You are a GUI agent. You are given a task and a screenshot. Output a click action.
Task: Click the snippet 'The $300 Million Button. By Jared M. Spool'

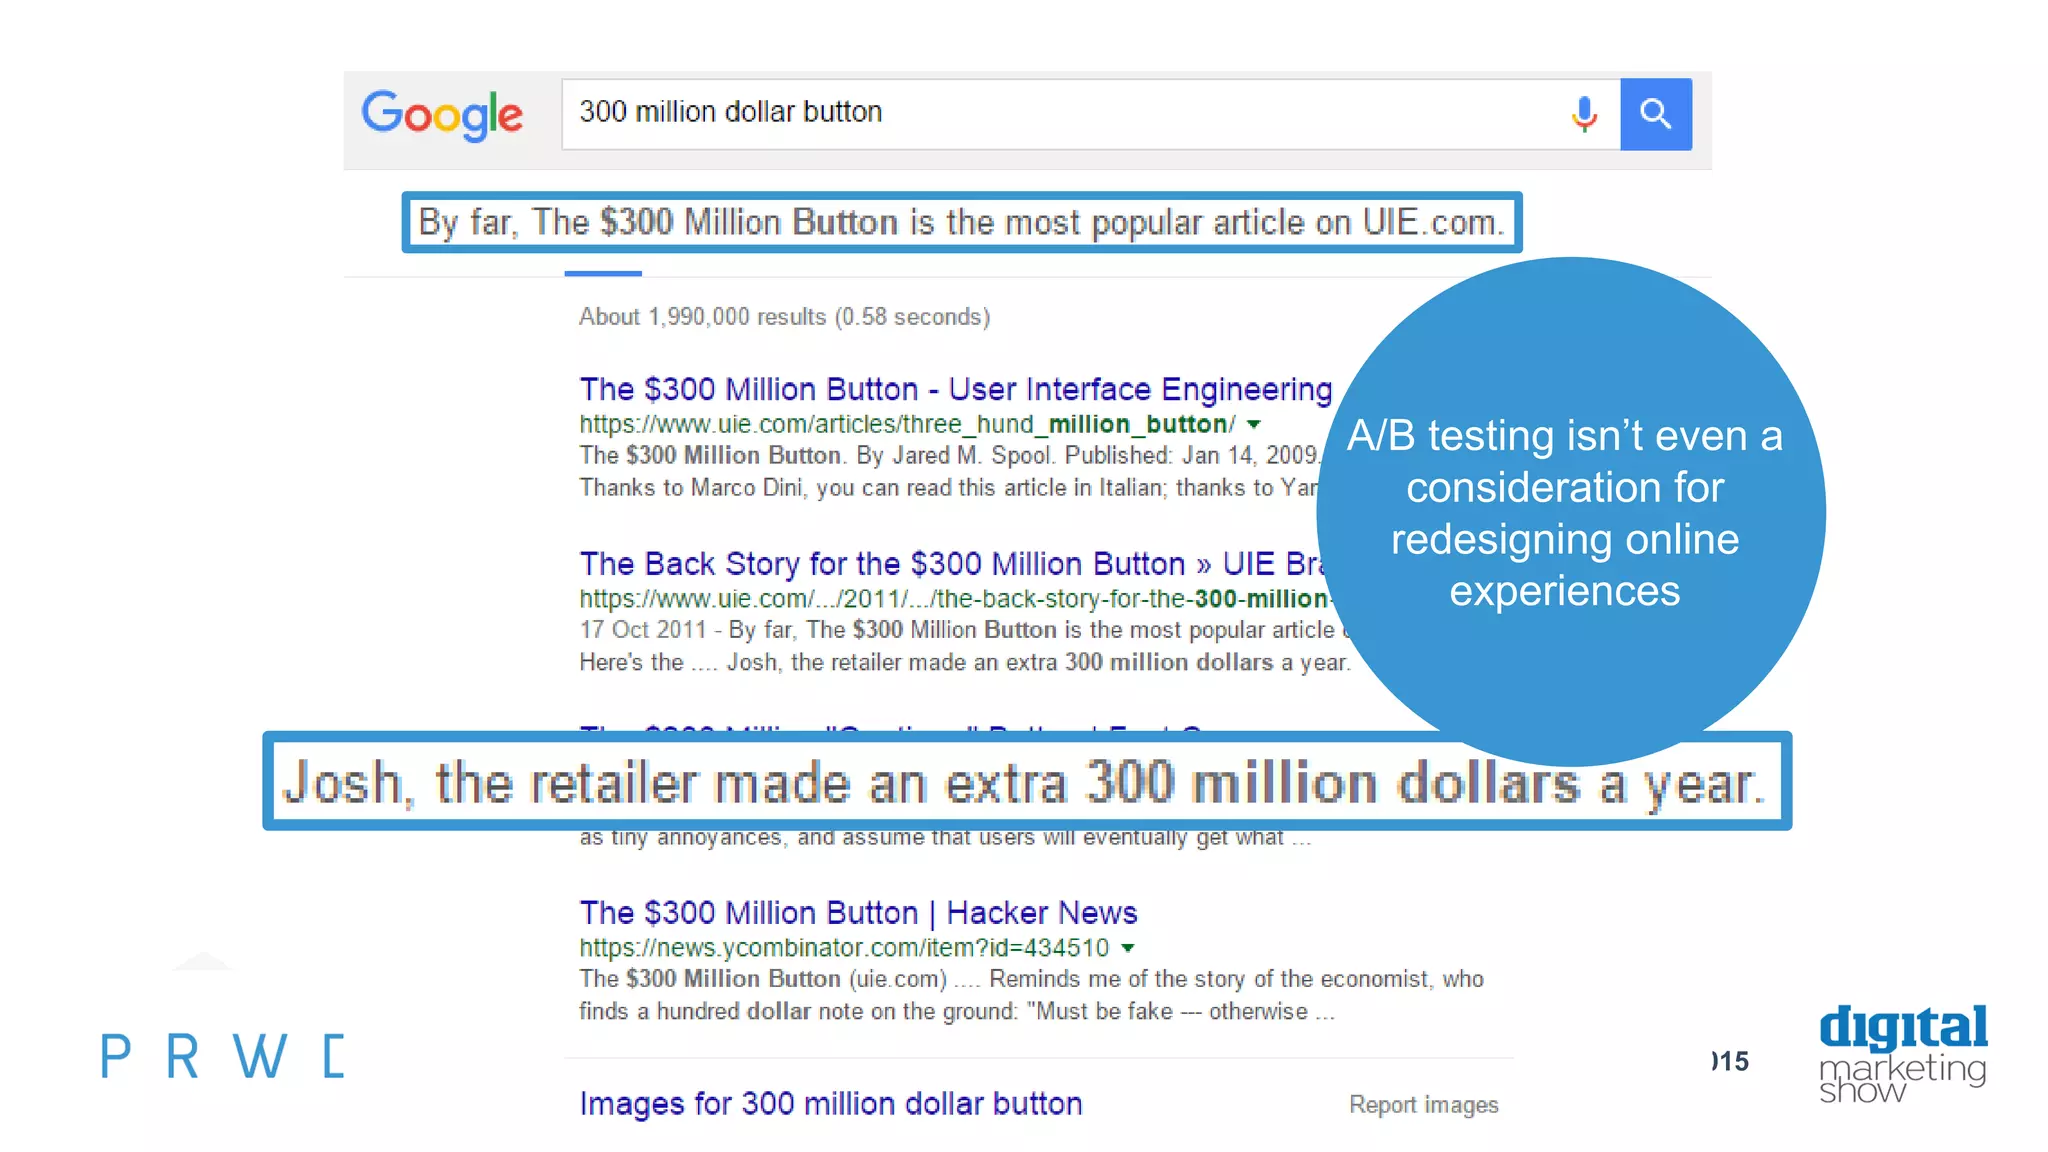coord(816,456)
